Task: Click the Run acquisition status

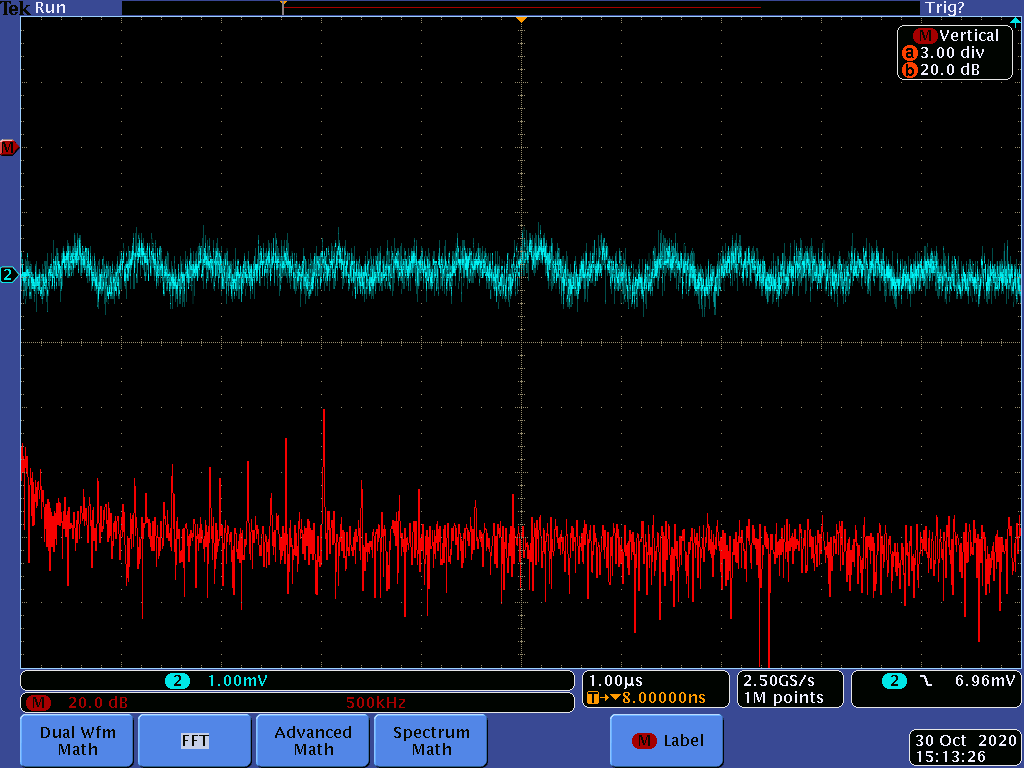Action: tap(50, 8)
